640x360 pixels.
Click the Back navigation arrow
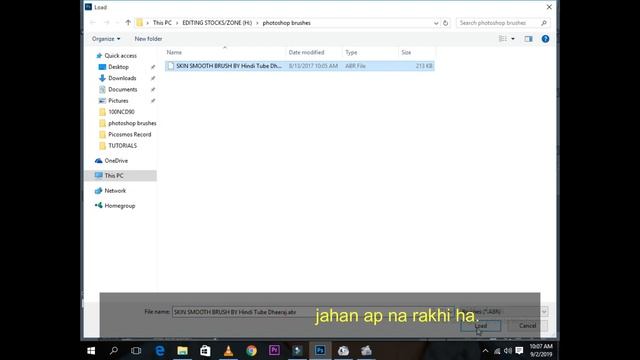point(93,23)
